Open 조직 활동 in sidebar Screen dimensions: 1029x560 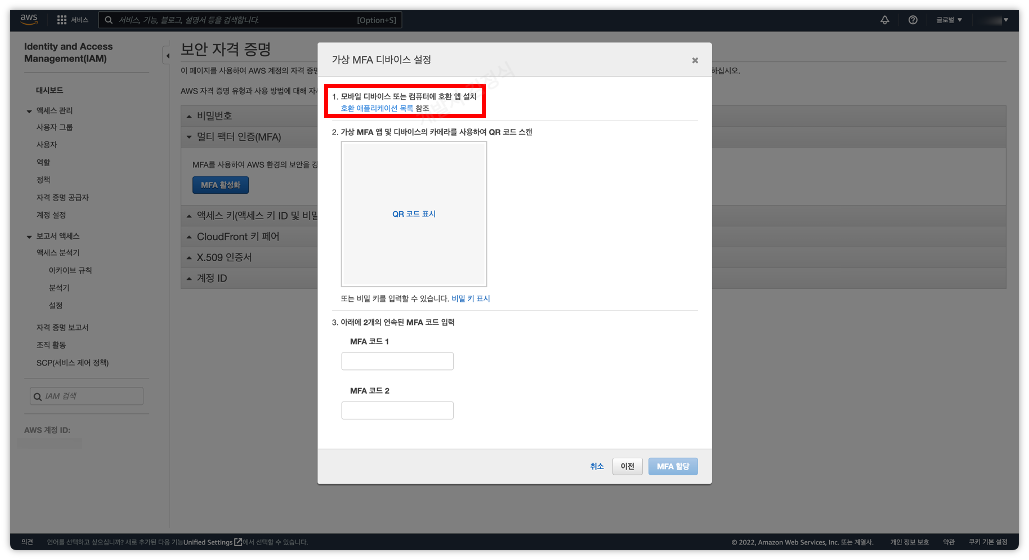coord(51,345)
